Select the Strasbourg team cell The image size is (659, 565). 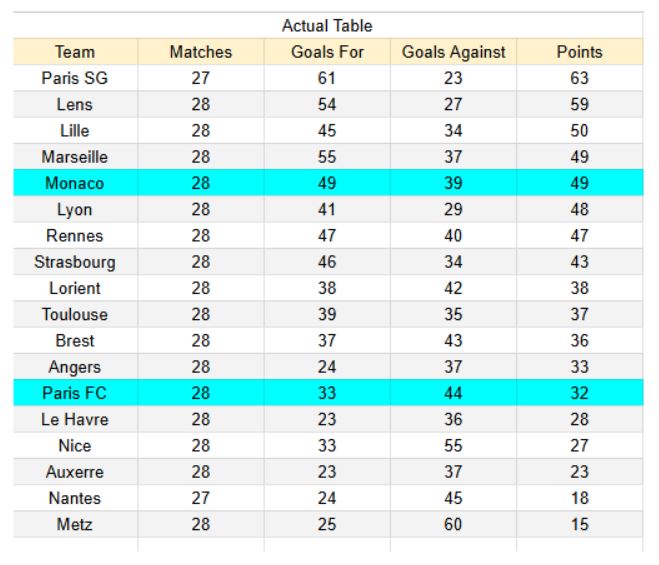tap(75, 262)
